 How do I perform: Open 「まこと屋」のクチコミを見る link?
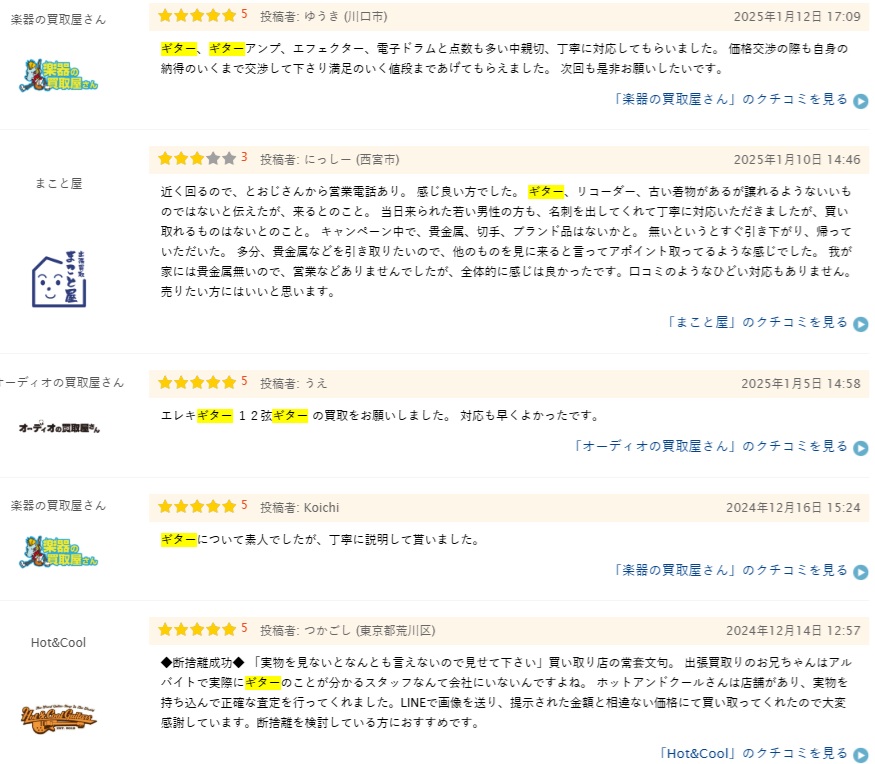[x=757, y=323]
